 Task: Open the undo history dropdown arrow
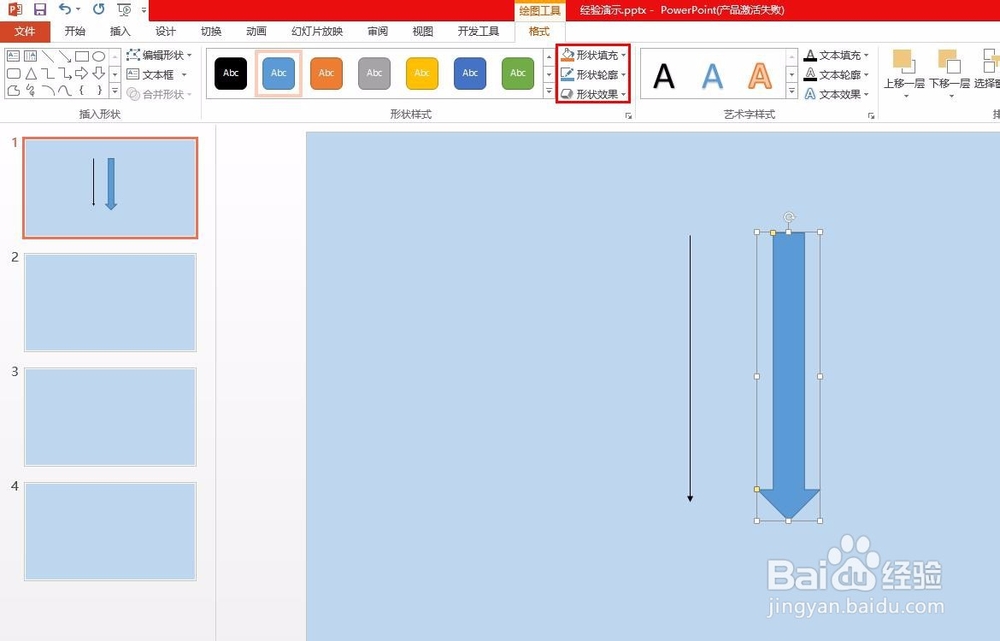(78, 9)
